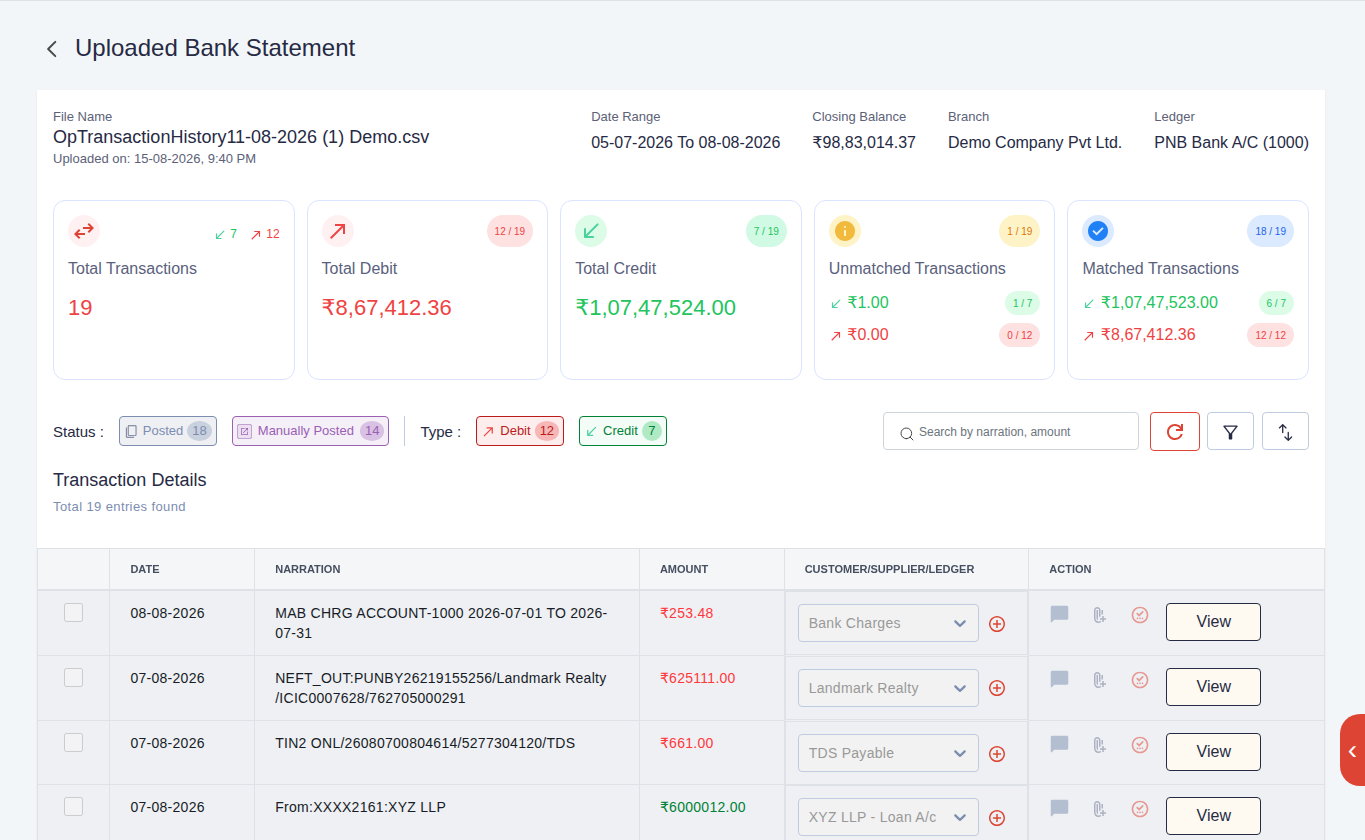View the ₹625111.00 Landmark Realty transaction
Screen dimensions: 1365x840
pyautogui.click(x=1213, y=687)
